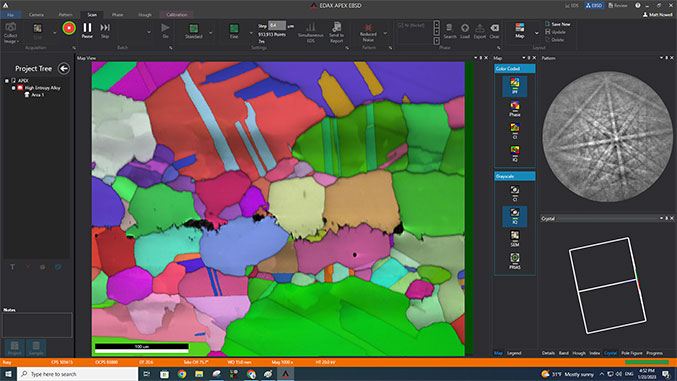
Task: Switch to the Pole Figure tab
Action: click(632, 353)
